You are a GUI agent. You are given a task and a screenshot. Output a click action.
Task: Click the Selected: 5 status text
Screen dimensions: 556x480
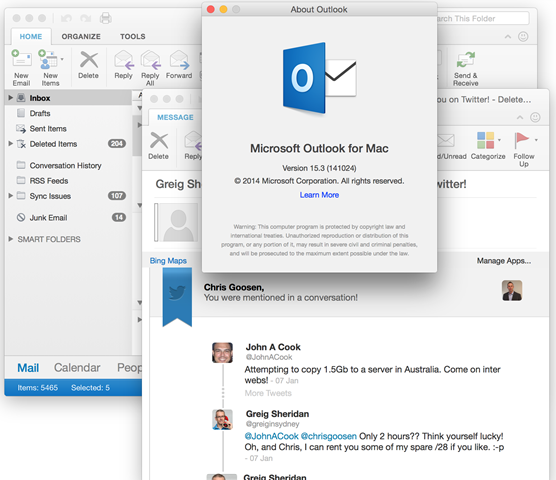click(90, 388)
